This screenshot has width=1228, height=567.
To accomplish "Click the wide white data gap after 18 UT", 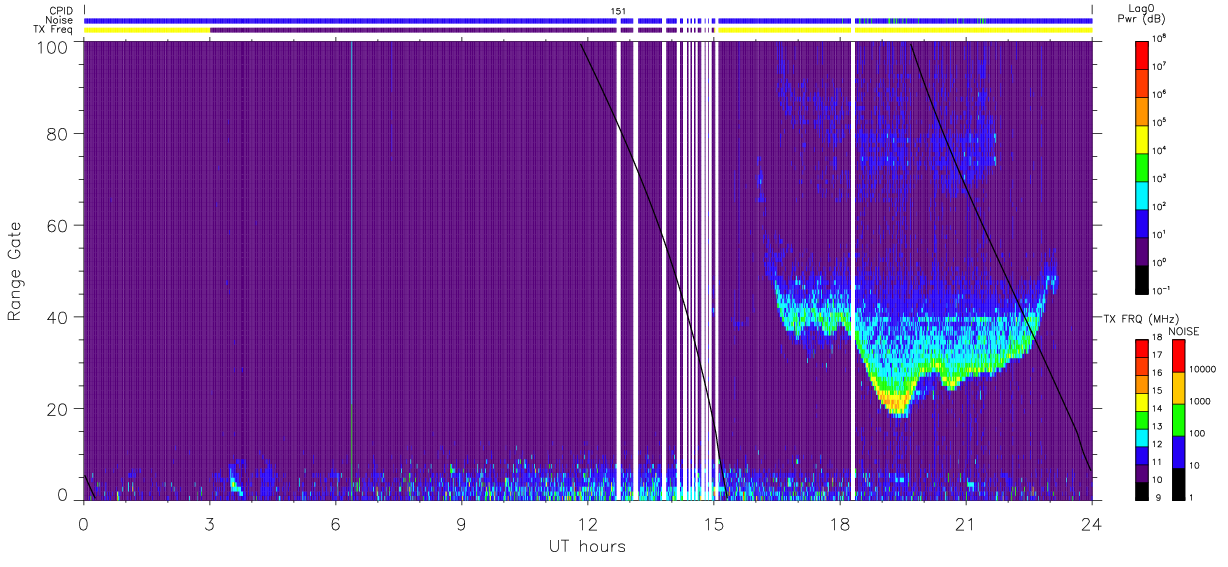I will click(852, 270).
